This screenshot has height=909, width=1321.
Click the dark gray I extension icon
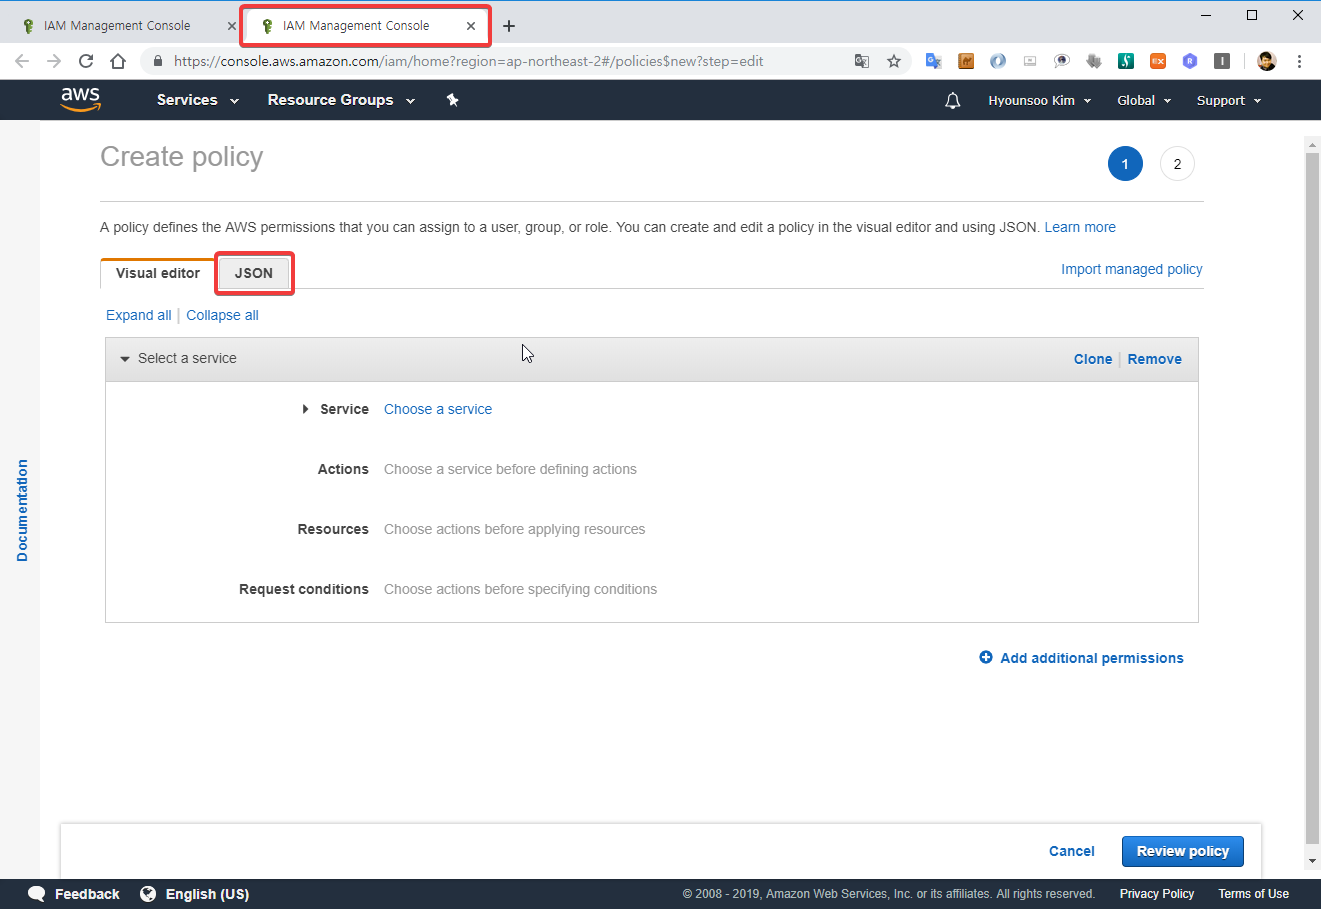(1222, 61)
